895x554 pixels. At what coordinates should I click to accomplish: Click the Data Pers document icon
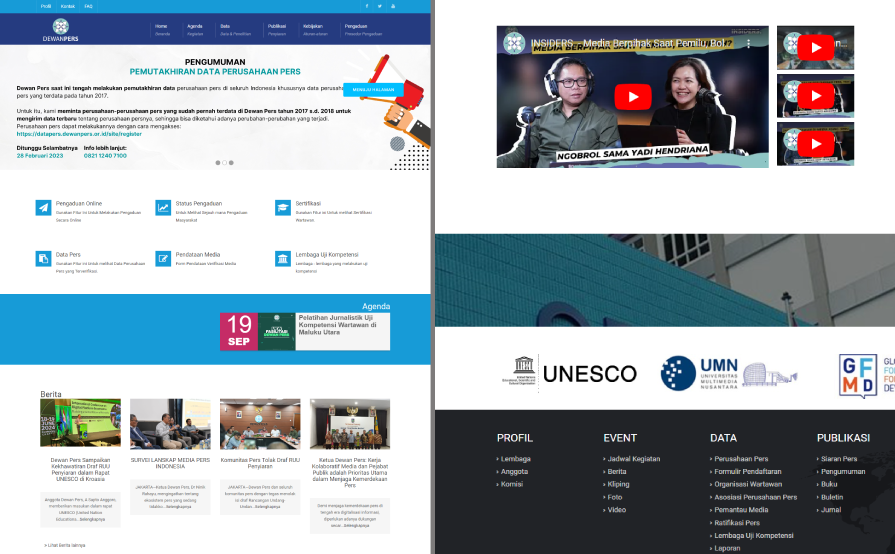(x=43, y=259)
